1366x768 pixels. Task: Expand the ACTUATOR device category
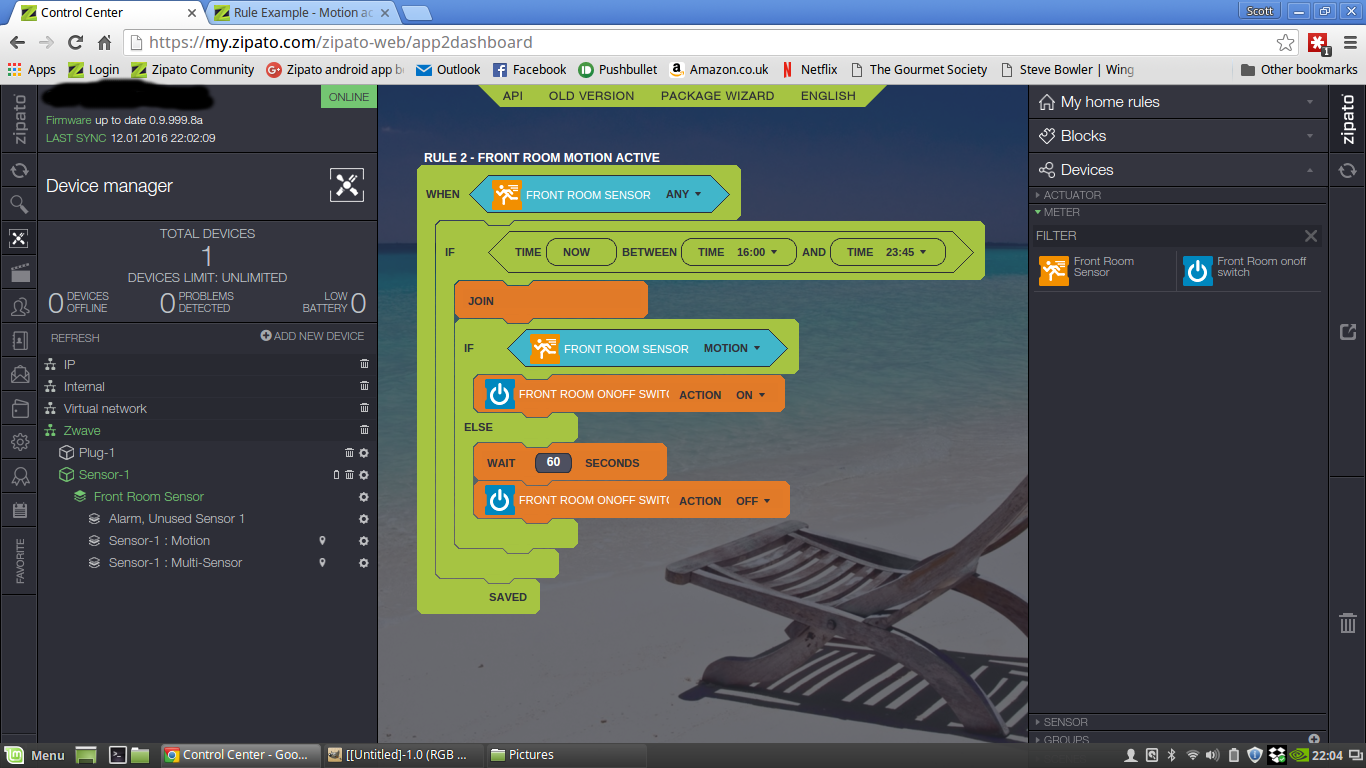[x=1072, y=195]
